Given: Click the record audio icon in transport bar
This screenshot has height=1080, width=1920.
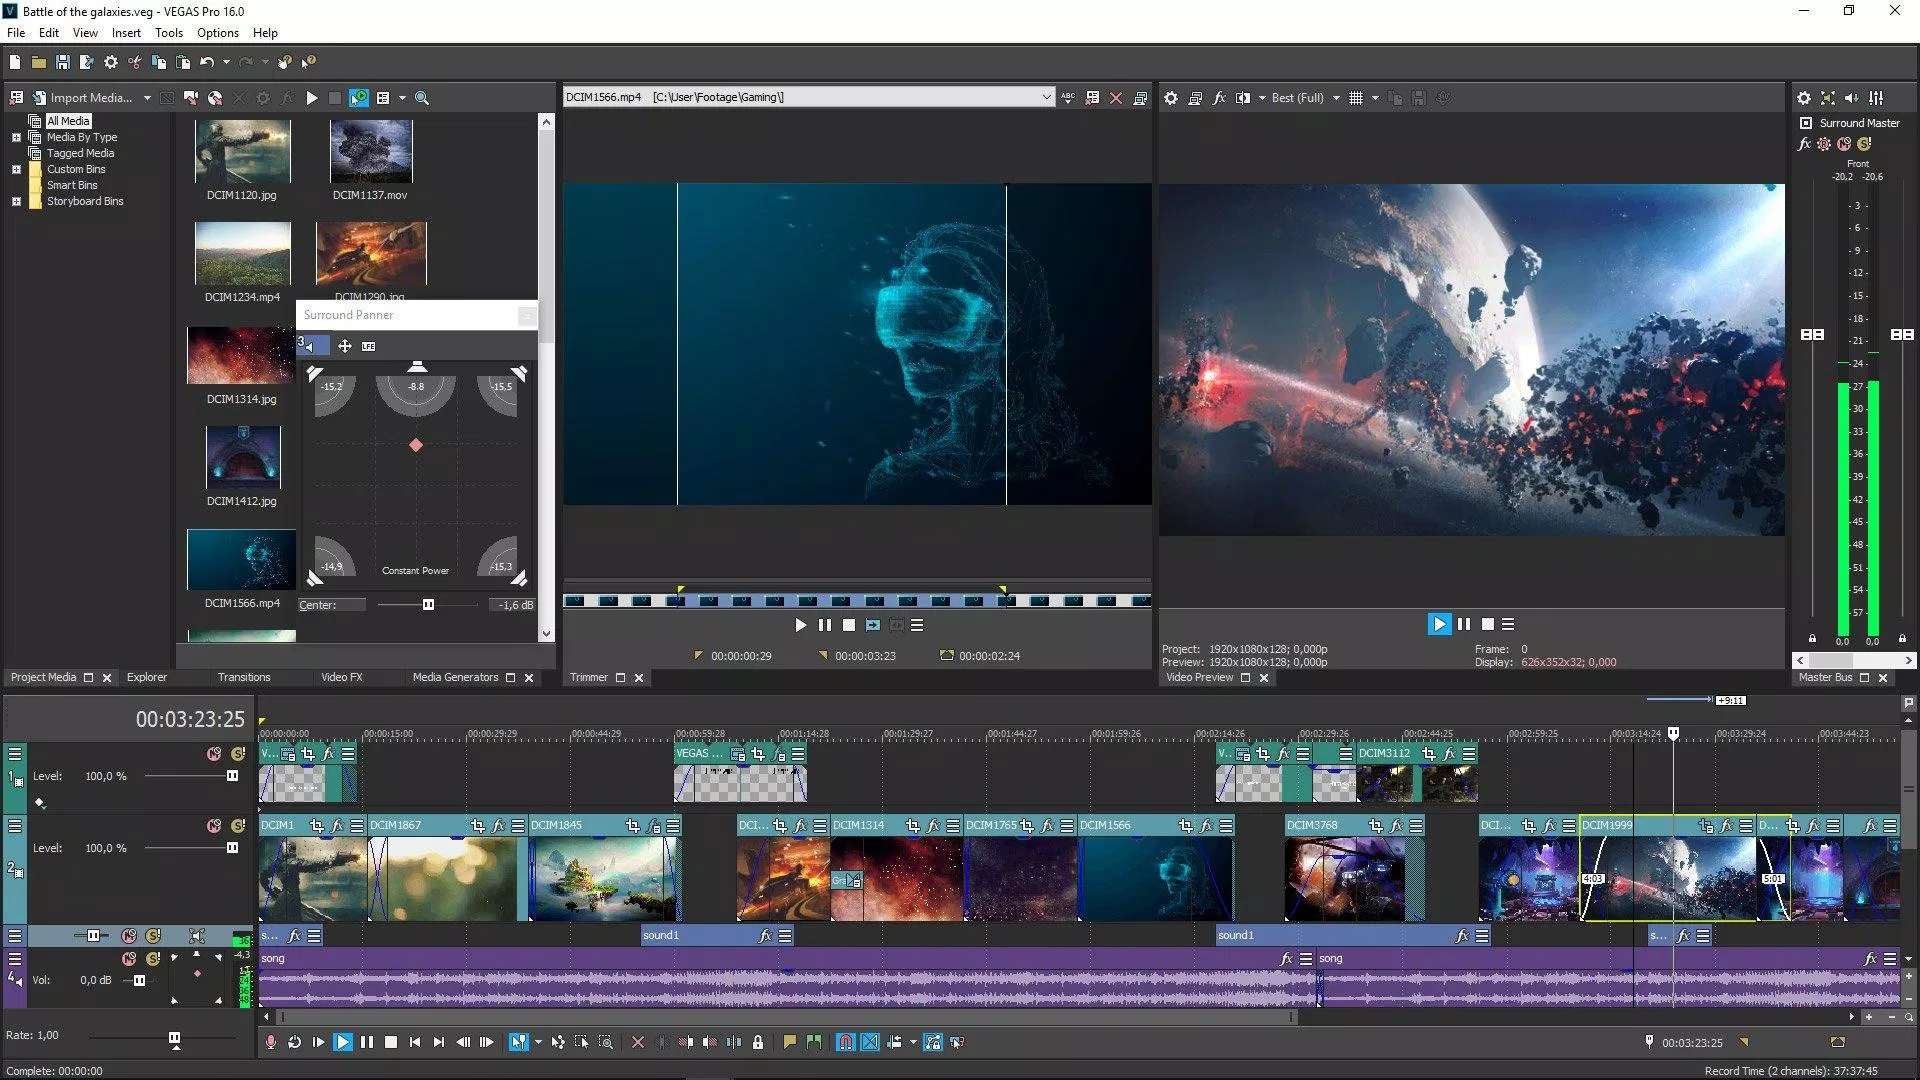Looking at the screenshot, I should pyautogui.click(x=268, y=1042).
